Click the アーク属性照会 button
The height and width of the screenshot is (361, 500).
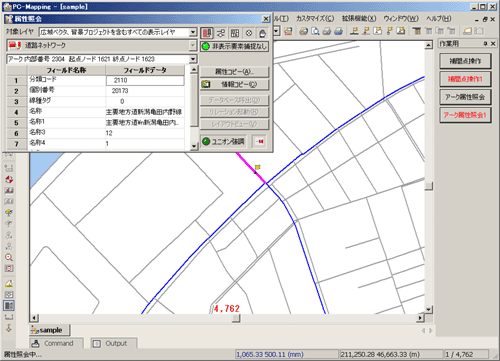click(465, 97)
